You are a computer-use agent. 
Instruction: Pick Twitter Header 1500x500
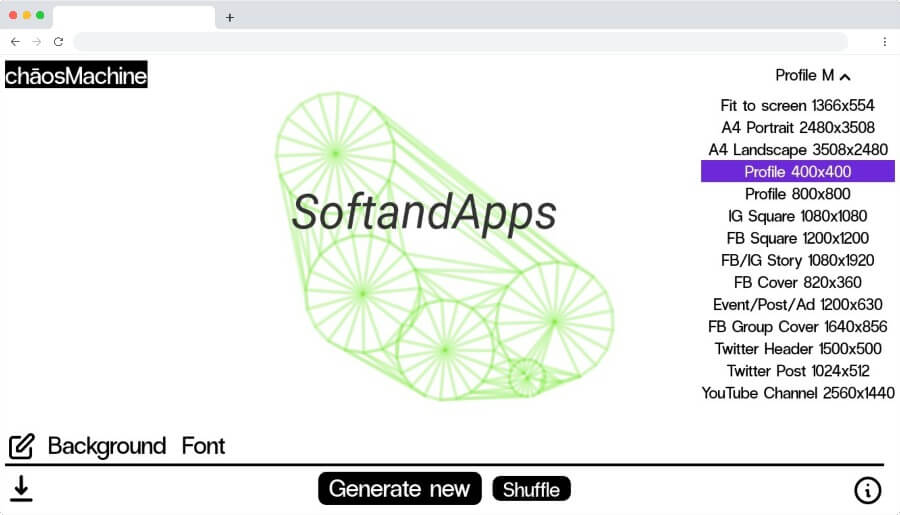[x=797, y=349]
